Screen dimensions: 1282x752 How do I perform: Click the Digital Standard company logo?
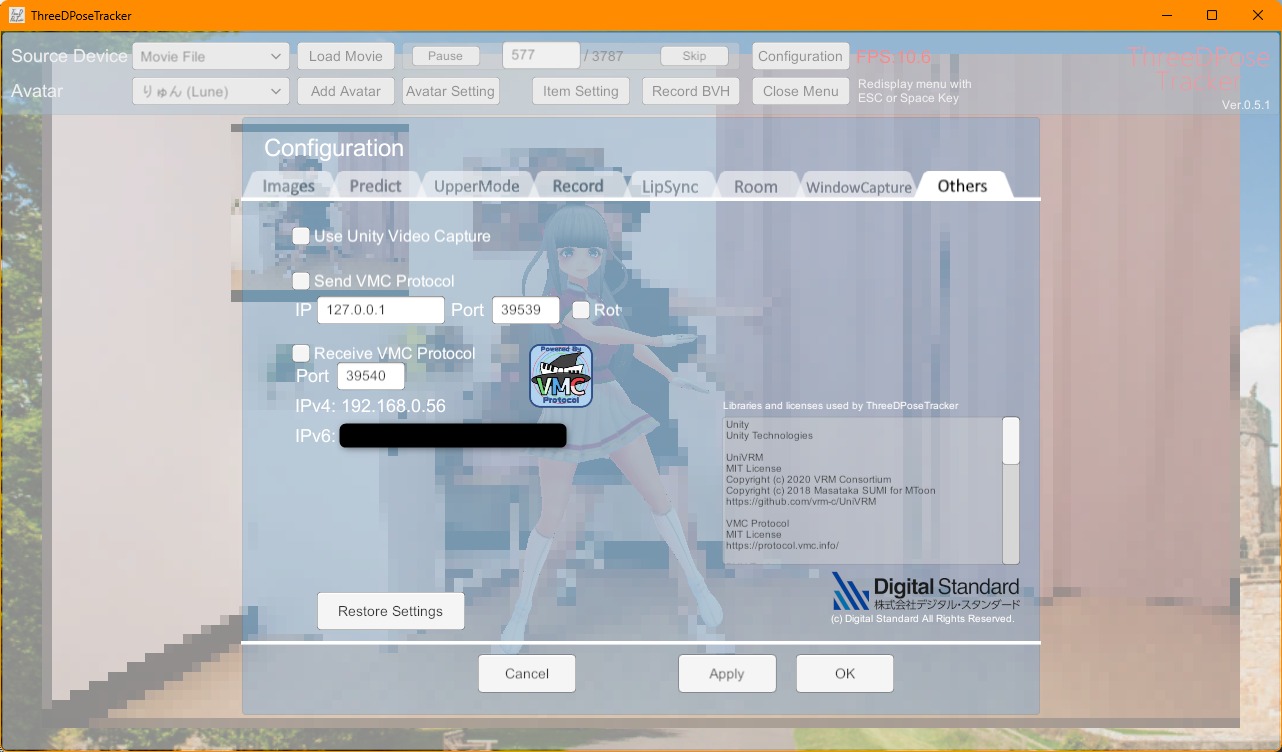point(925,591)
